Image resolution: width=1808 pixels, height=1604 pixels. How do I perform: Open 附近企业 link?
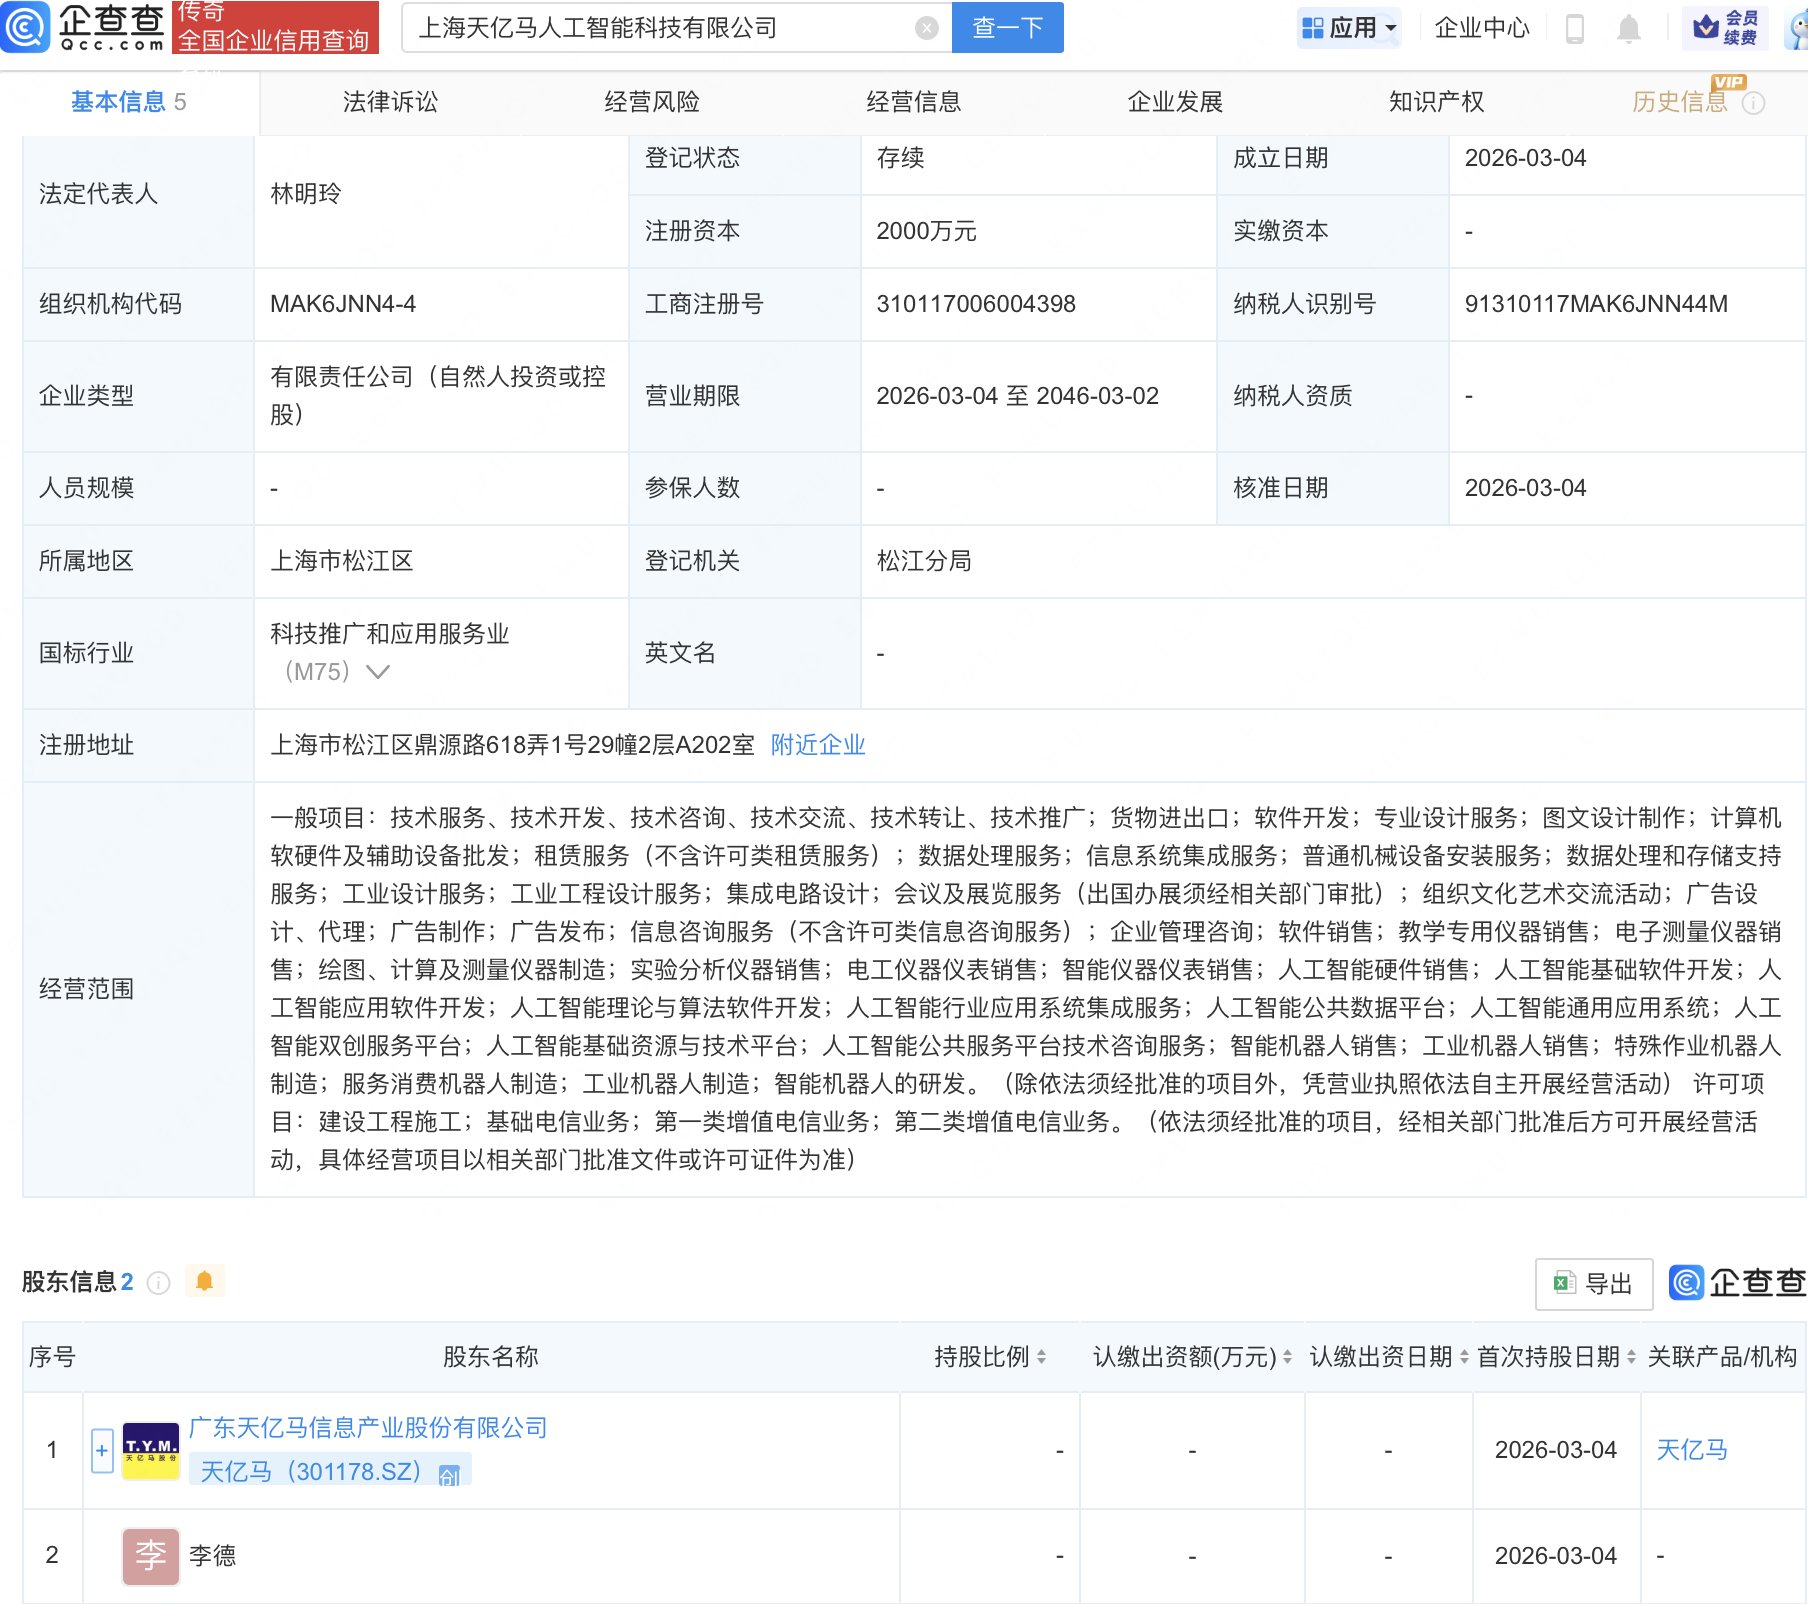click(x=817, y=745)
